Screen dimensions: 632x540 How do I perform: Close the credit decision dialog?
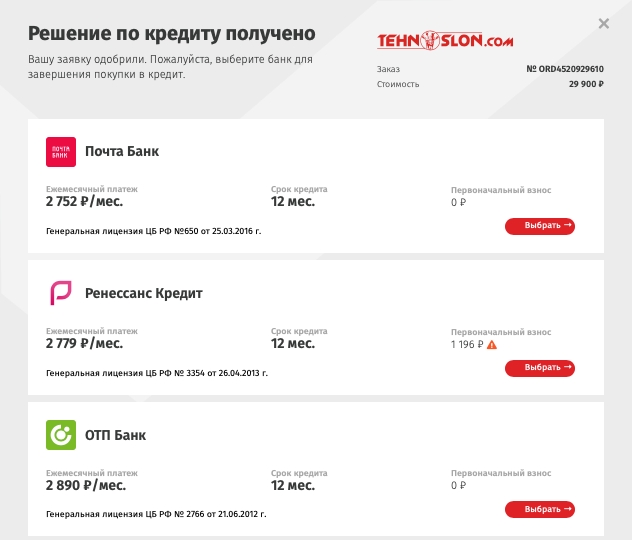coord(603,24)
